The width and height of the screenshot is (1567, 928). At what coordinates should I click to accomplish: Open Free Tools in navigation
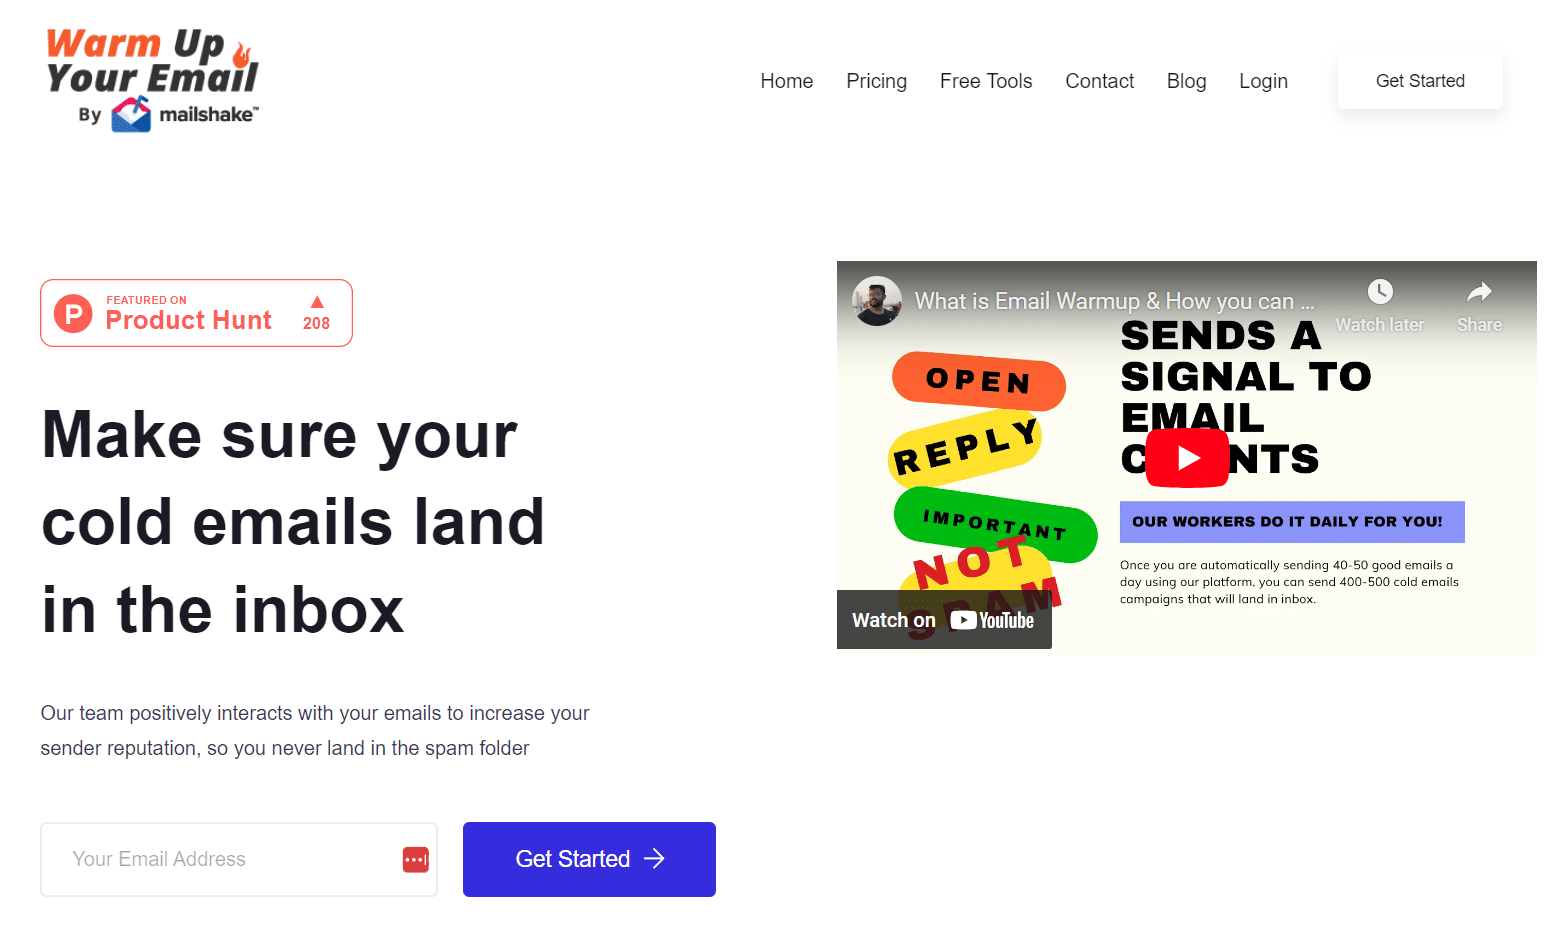pyautogui.click(x=986, y=81)
